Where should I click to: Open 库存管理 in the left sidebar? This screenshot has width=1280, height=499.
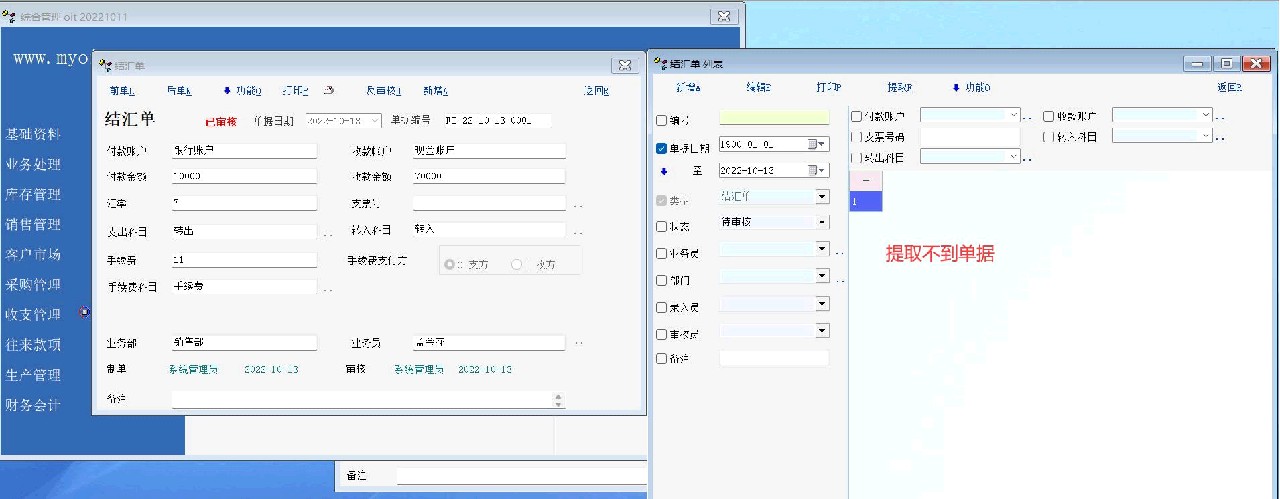33,195
